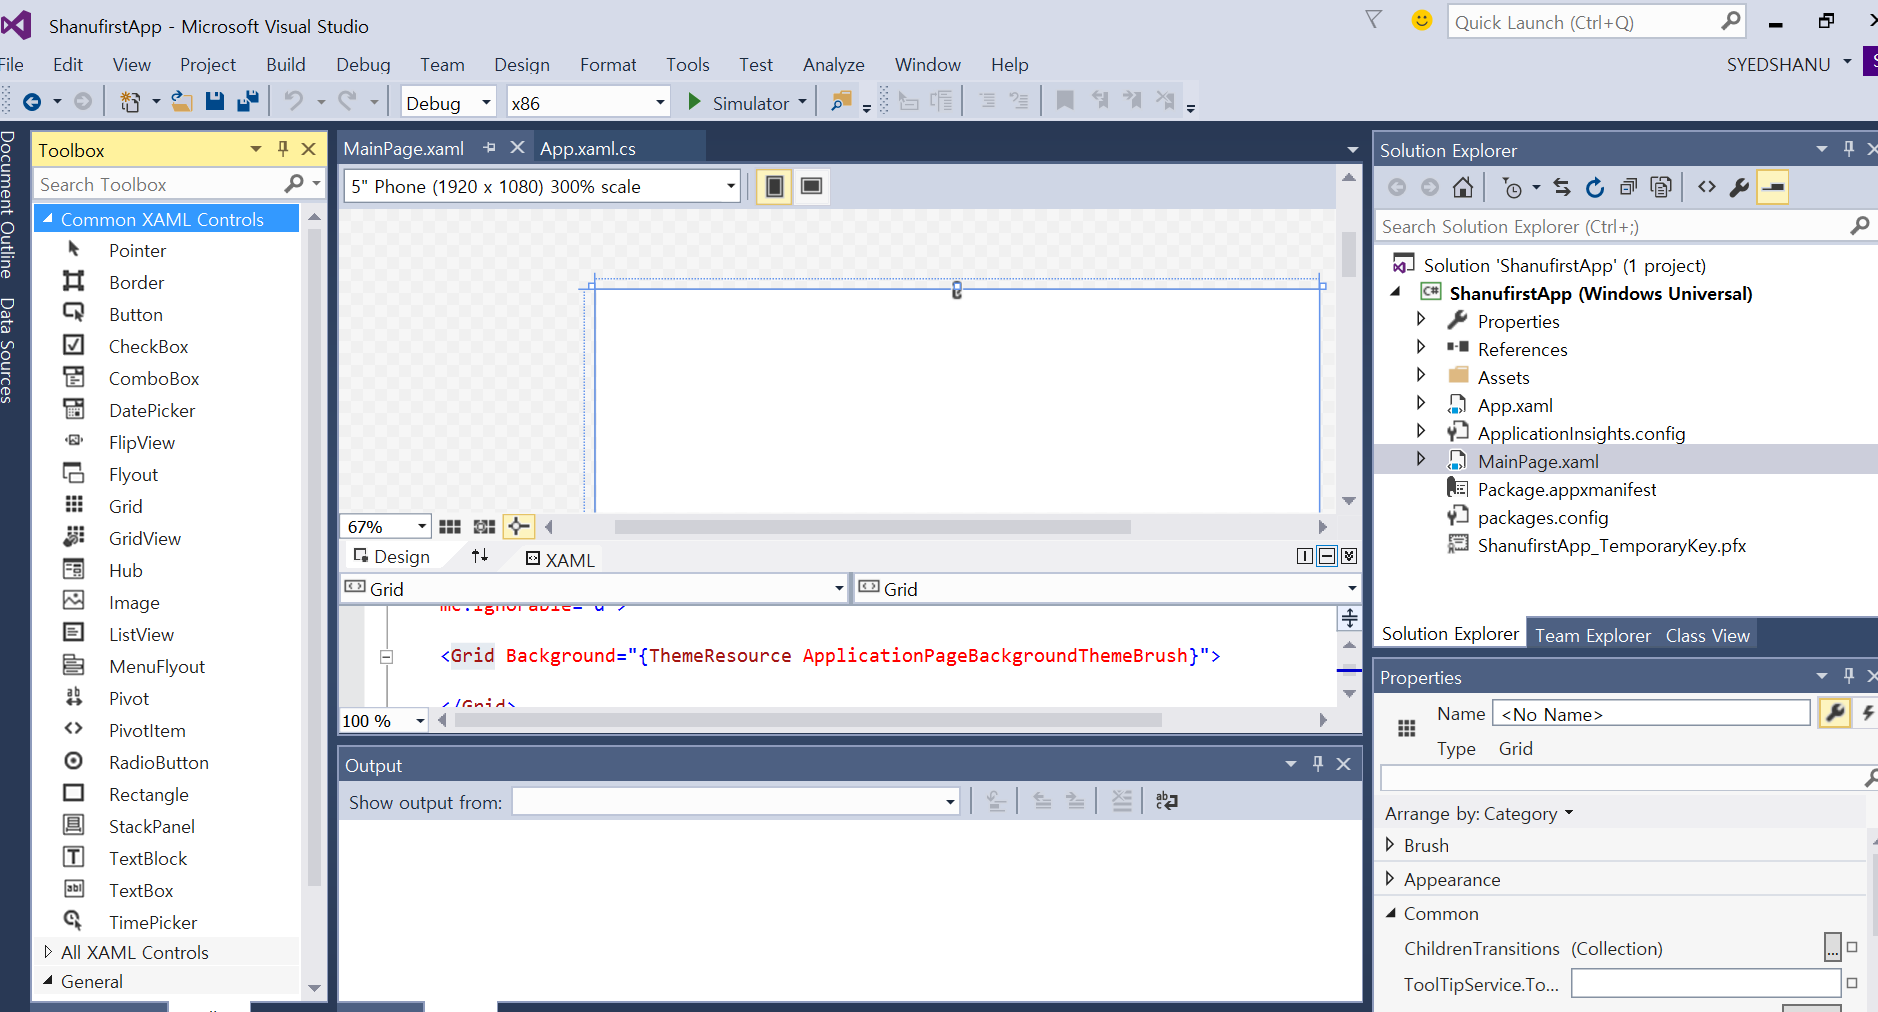This screenshot has height=1012, width=1878.
Task: Open the Simulator target dropdown arrow
Action: pyautogui.click(x=802, y=102)
